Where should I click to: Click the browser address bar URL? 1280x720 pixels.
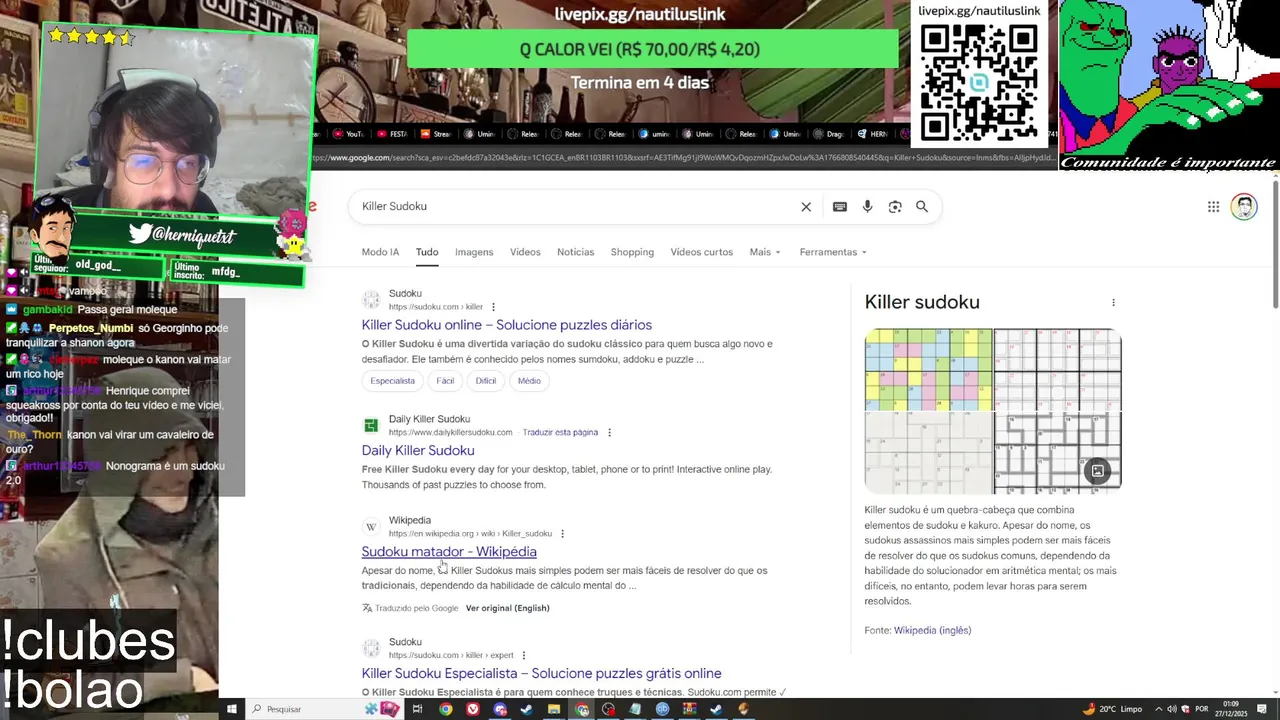pos(683,158)
